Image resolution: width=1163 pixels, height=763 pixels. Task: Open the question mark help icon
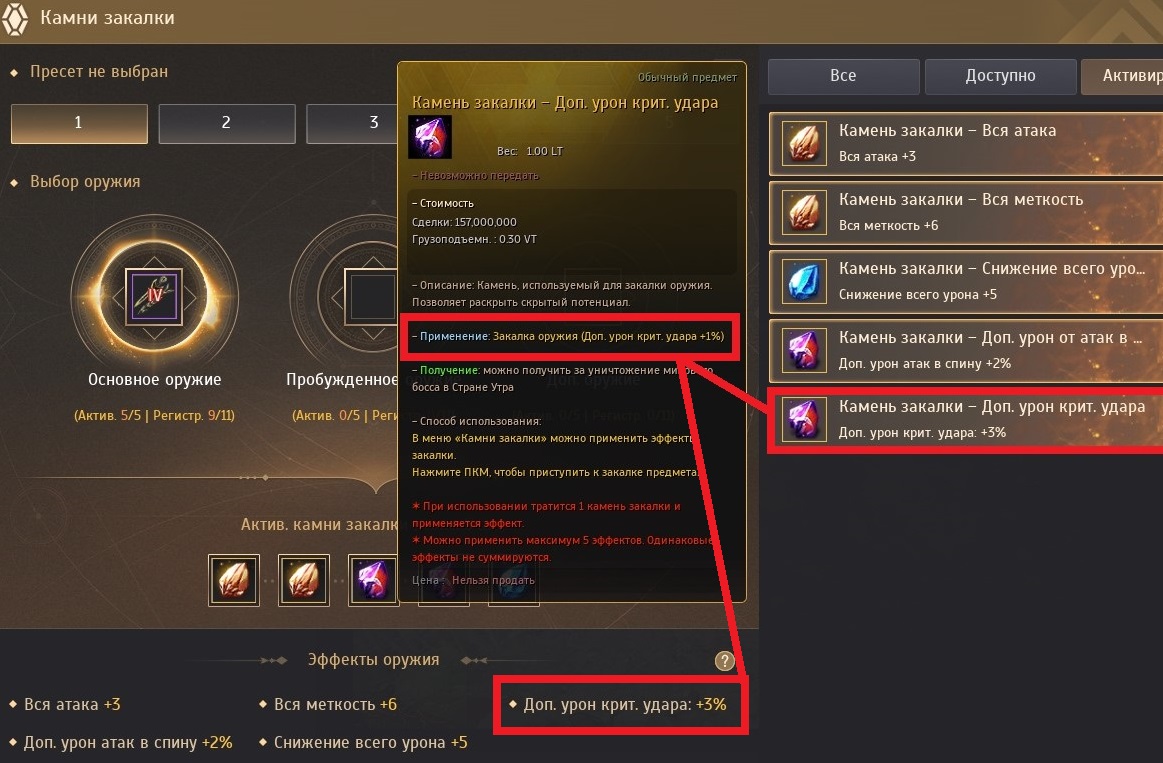click(x=725, y=661)
